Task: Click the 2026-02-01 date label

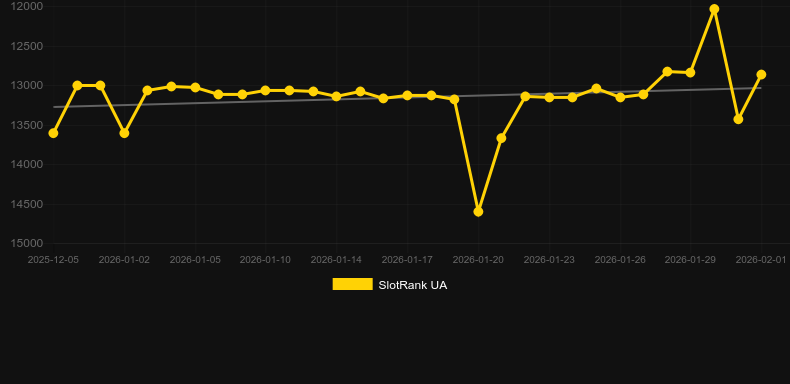Action: click(761, 260)
